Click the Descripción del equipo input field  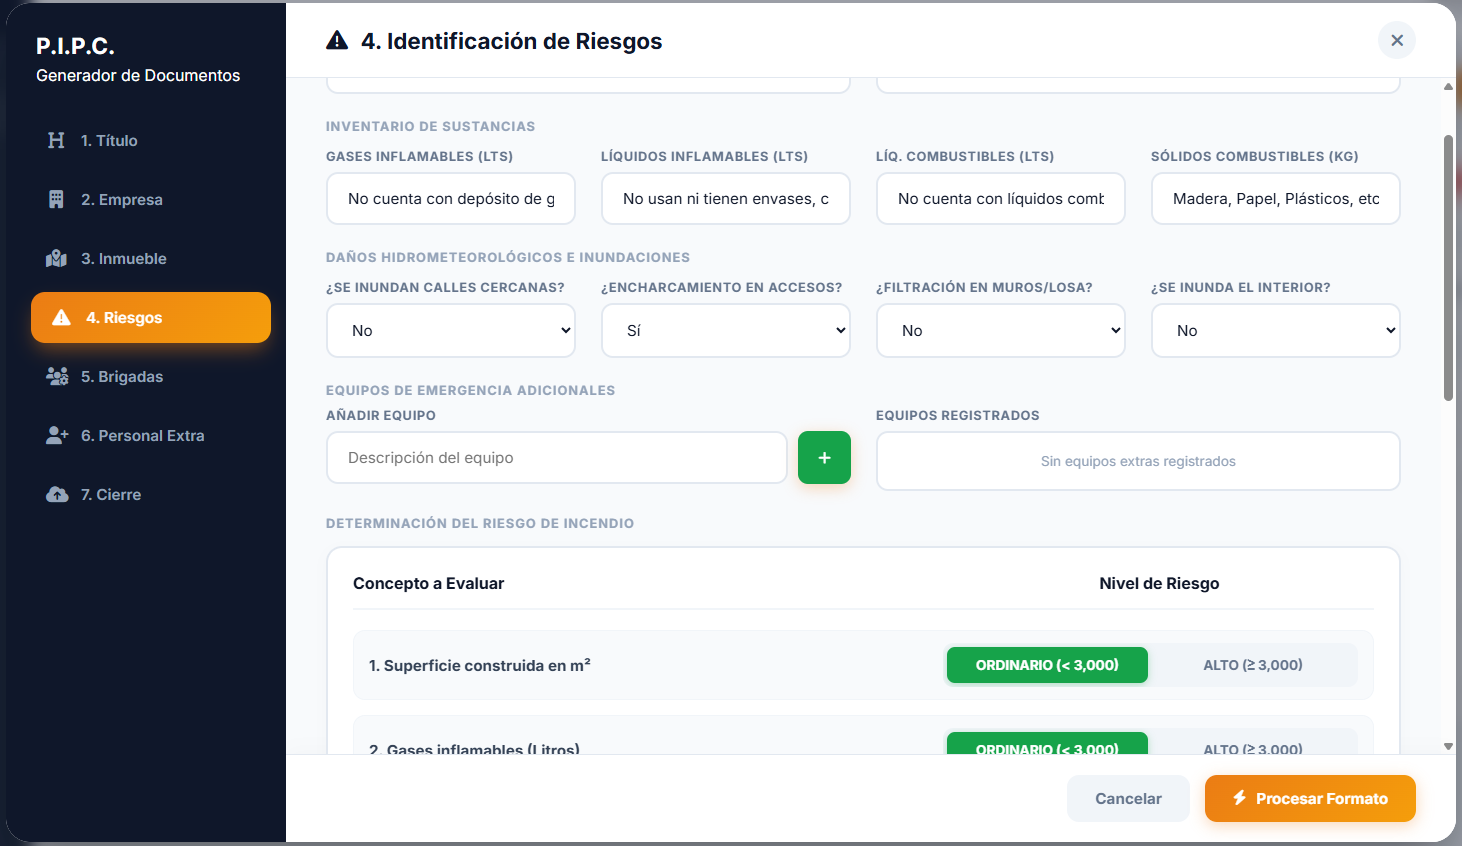click(x=557, y=457)
